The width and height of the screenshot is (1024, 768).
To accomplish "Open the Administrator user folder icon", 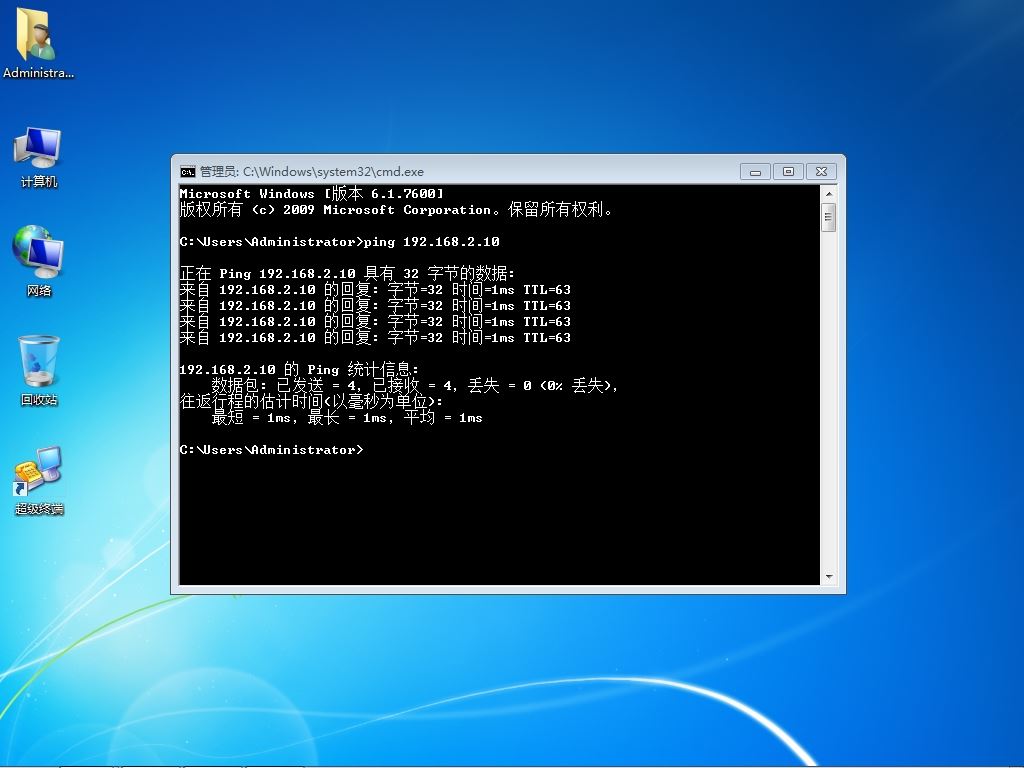I will (37, 43).
